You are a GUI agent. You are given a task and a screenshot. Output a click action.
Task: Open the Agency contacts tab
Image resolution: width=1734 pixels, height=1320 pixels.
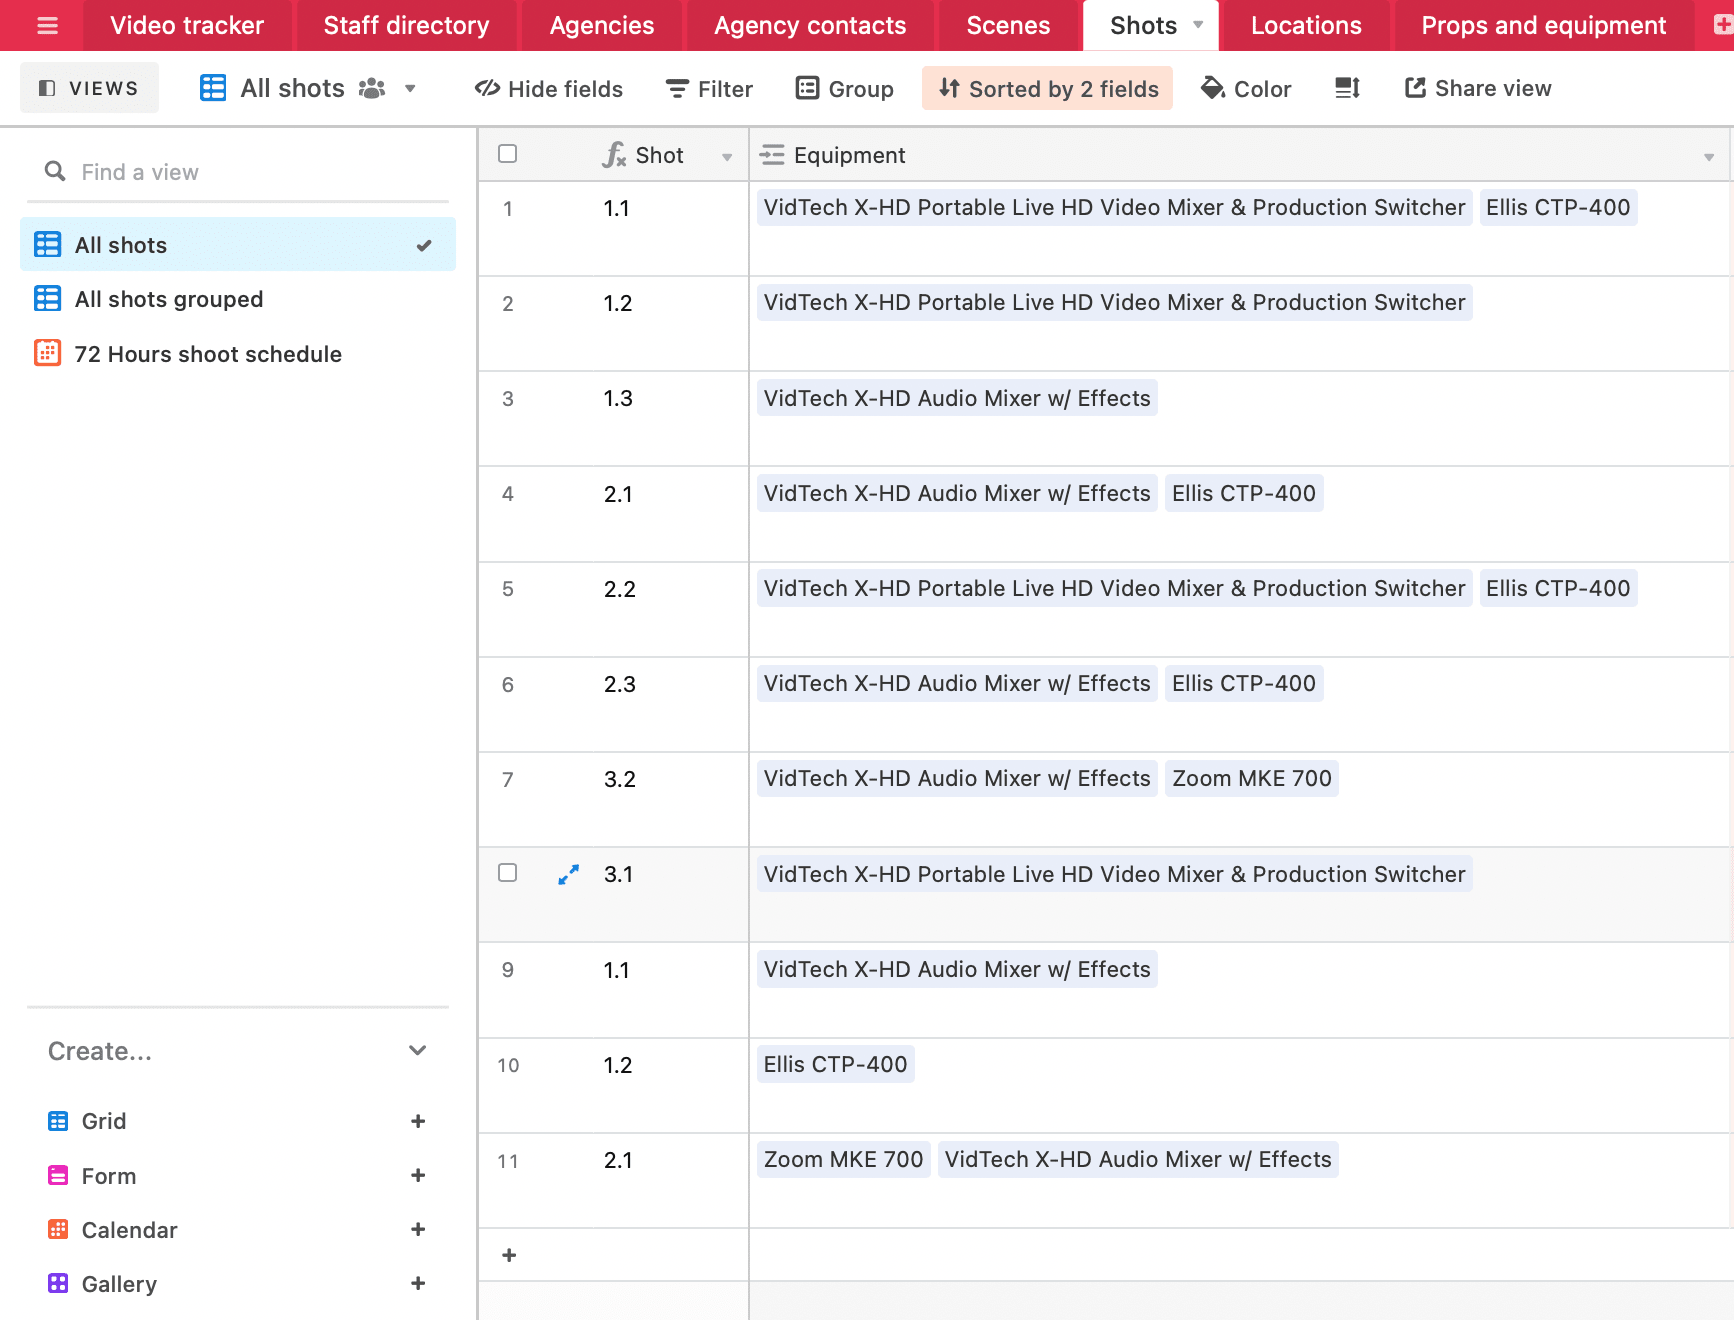point(810,26)
